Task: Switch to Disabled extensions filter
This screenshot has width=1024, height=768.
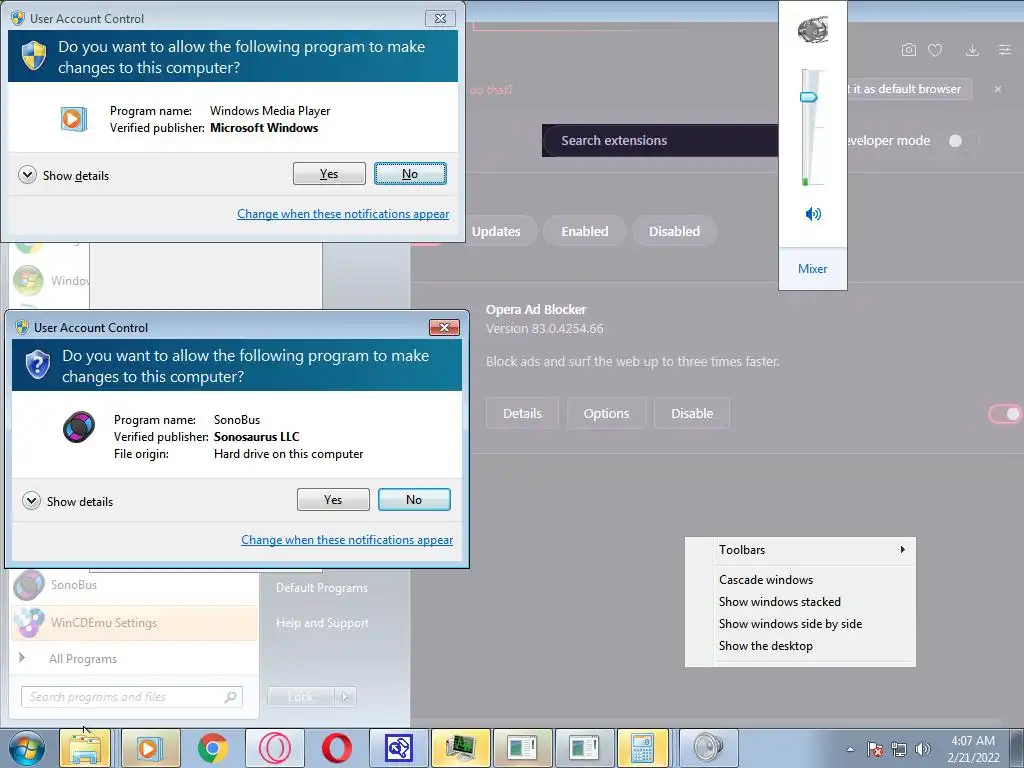Action: (674, 231)
